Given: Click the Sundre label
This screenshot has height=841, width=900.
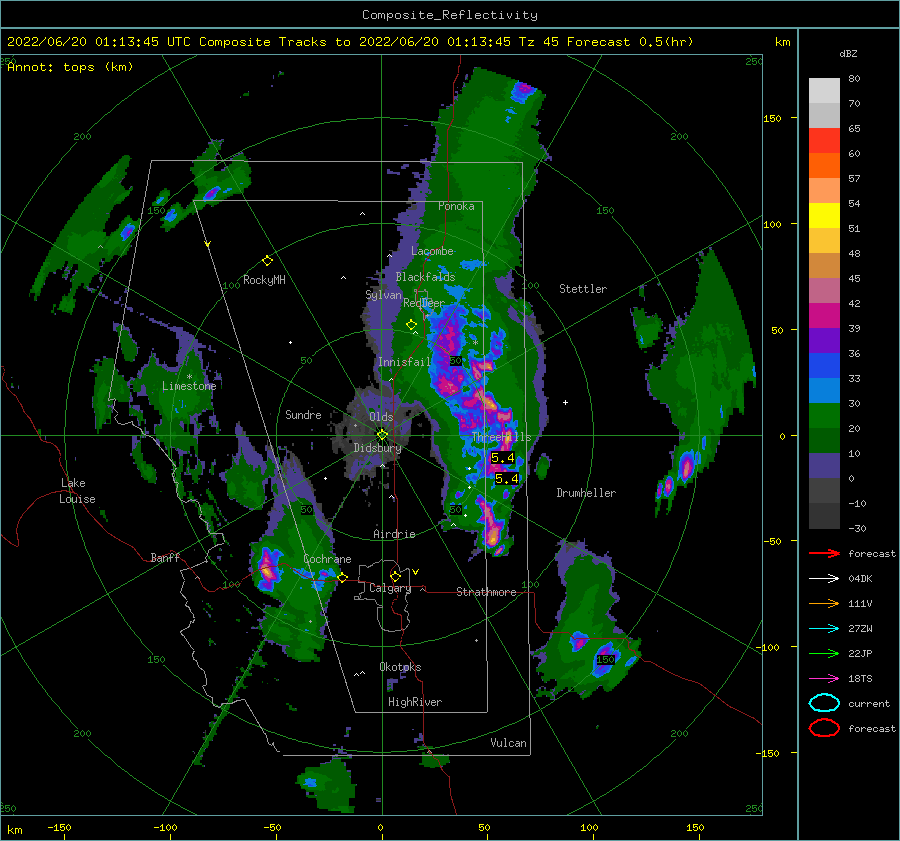Looking at the screenshot, I should (303, 414).
